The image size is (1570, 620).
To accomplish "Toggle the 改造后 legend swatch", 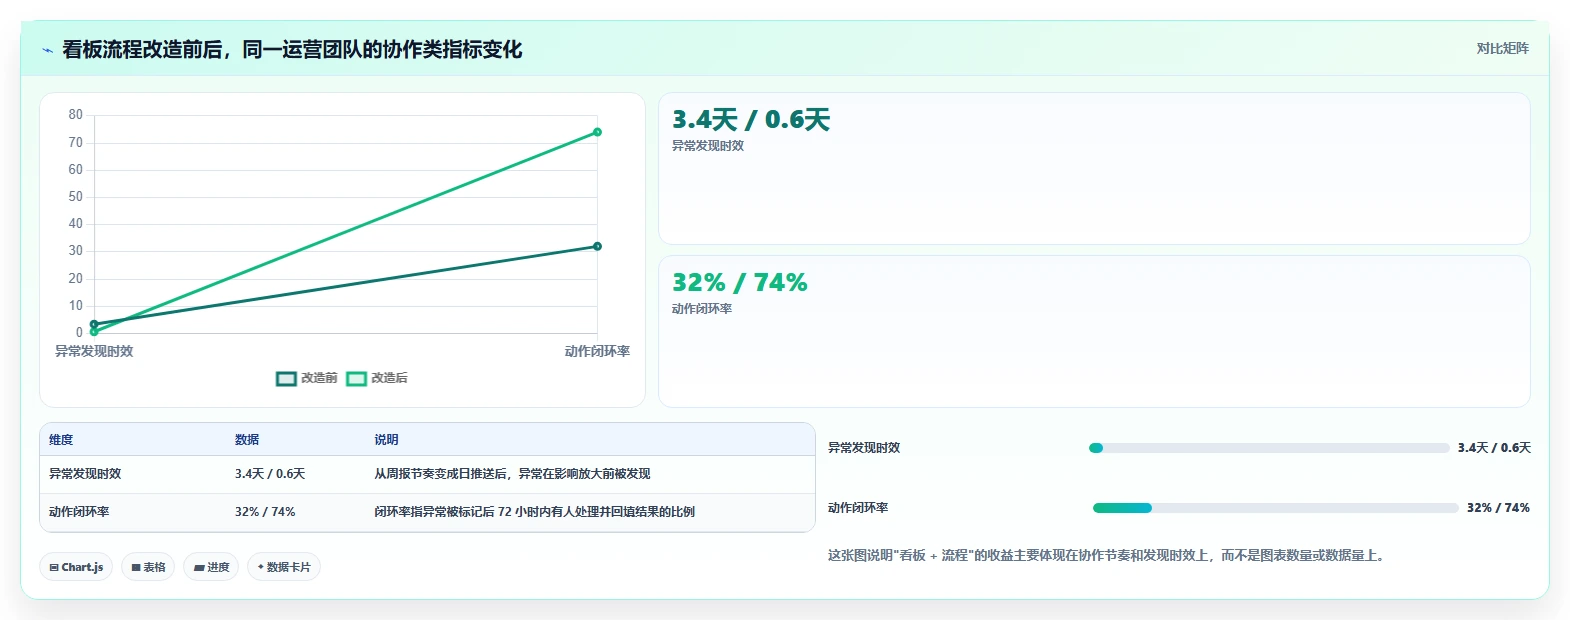I will coord(356,378).
